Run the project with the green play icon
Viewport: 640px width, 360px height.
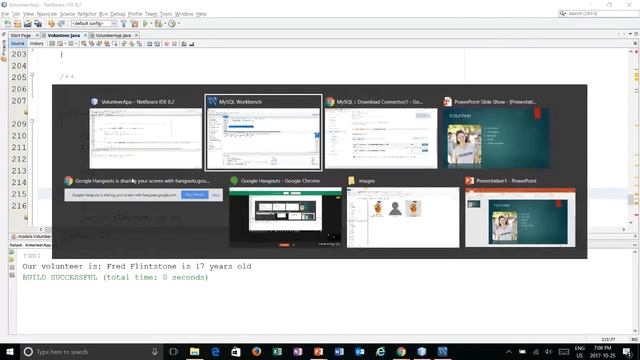coord(145,24)
